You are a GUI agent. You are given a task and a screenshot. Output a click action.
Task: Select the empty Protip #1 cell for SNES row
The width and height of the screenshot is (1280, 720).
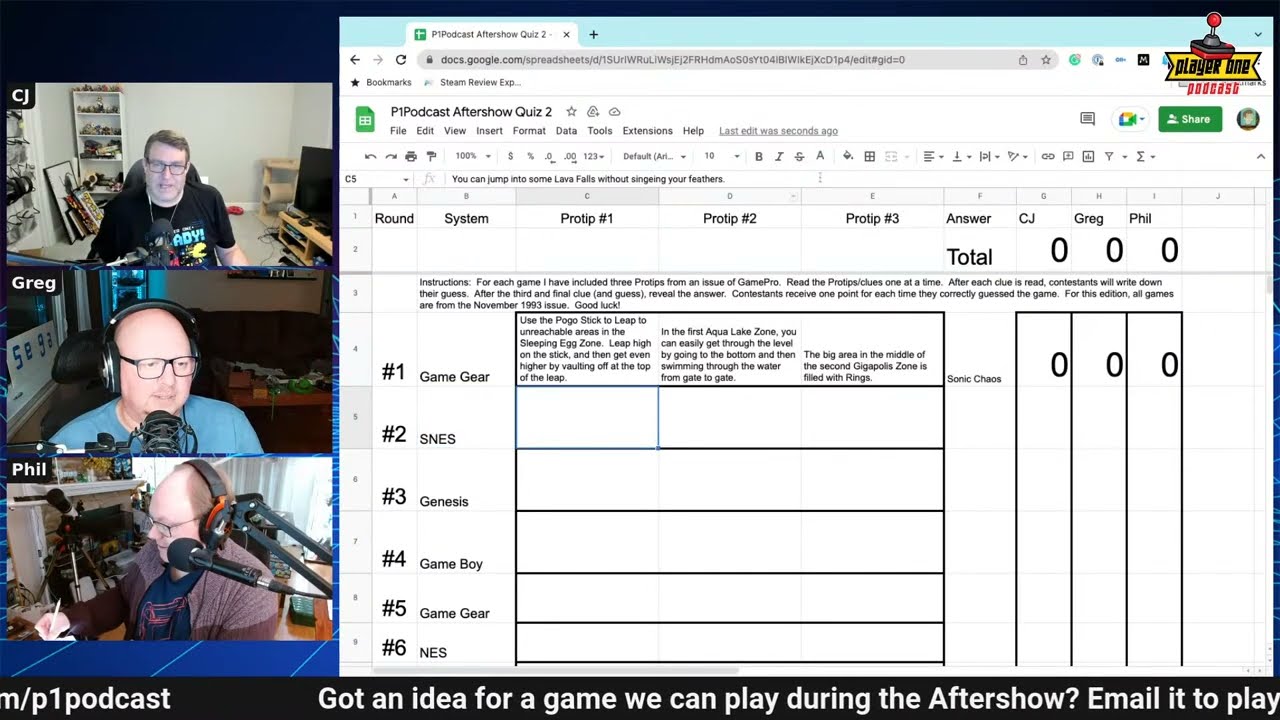tap(587, 417)
